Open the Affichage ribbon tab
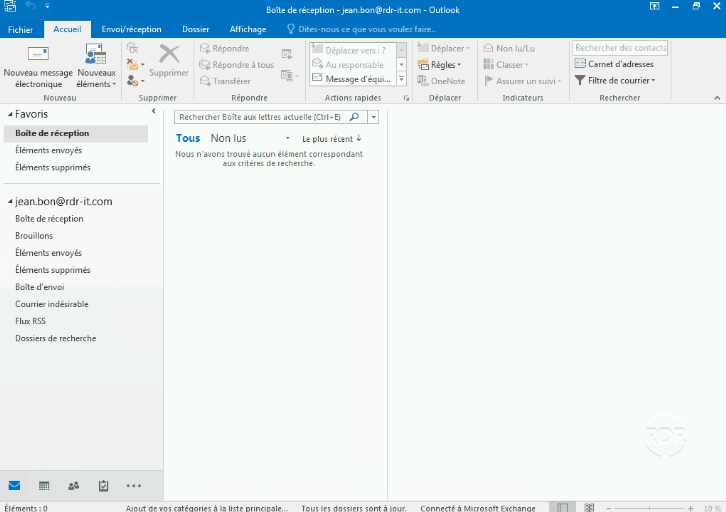Screen dimensions: 726x512 [247, 29]
